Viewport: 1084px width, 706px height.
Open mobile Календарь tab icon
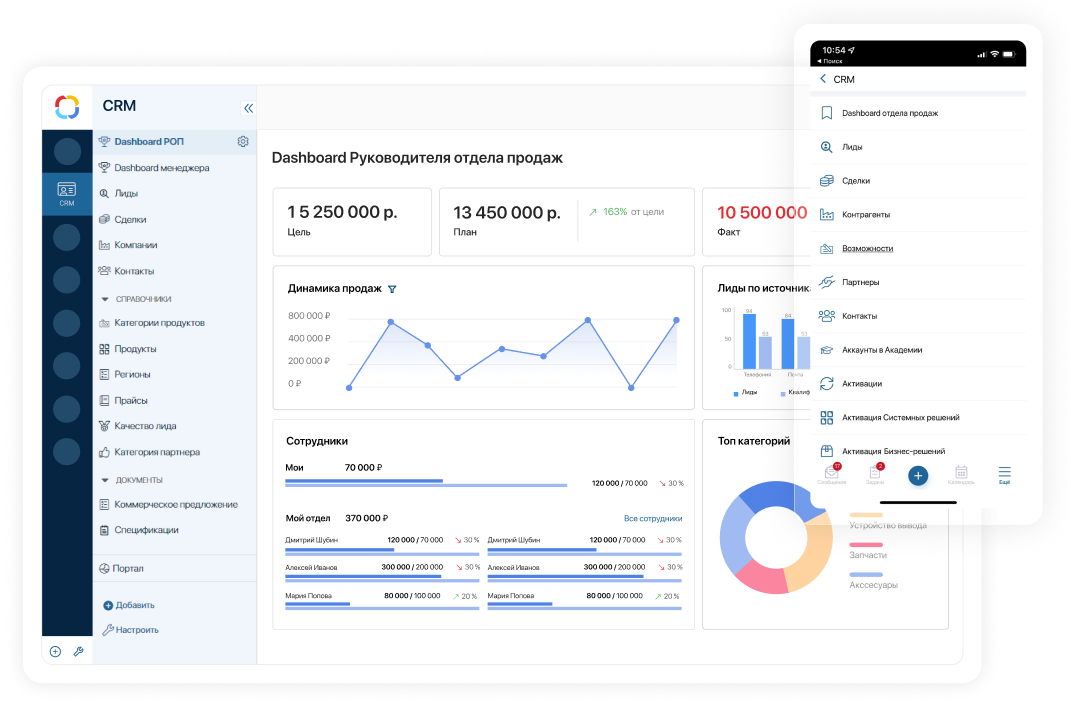pos(961,474)
